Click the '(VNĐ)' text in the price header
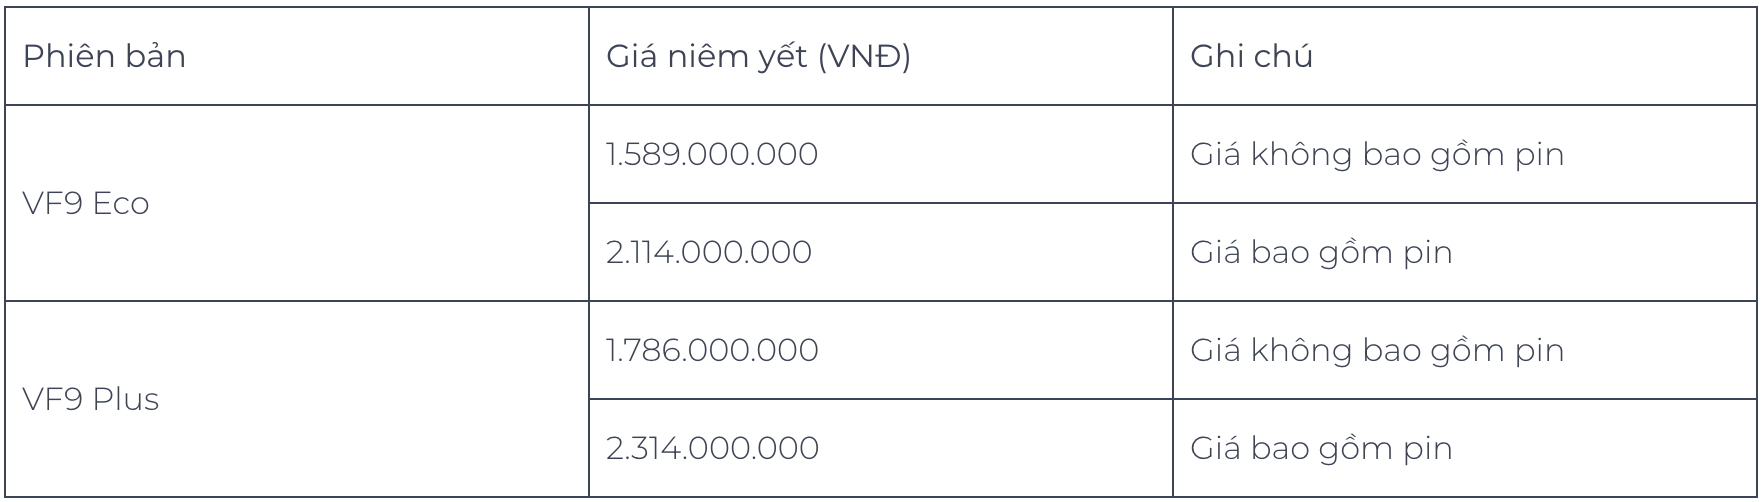This screenshot has height=502, width=1764. click(x=865, y=57)
